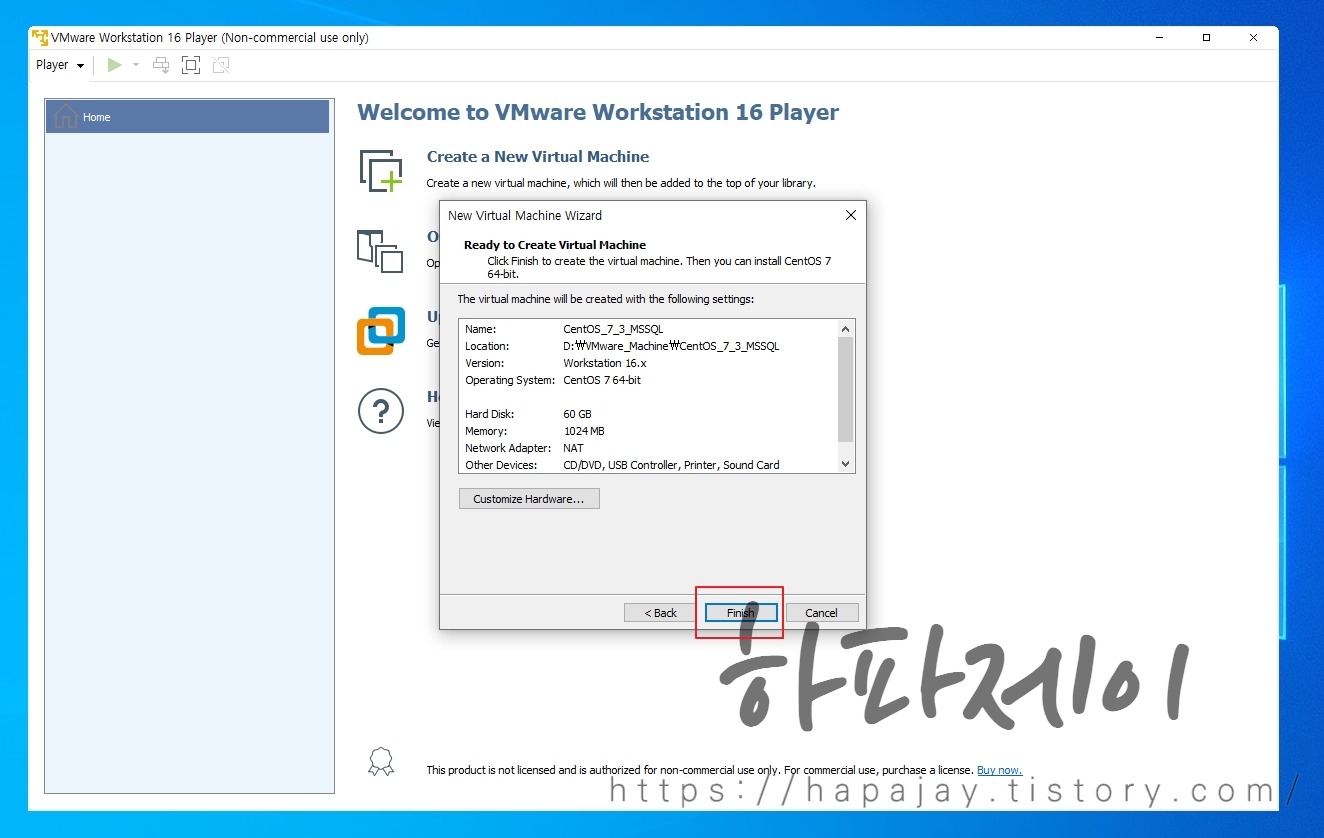Close the VMware Workstation Player window
Image resolution: width=1324 pixels, height=838 pixels.
(1254, 38)
